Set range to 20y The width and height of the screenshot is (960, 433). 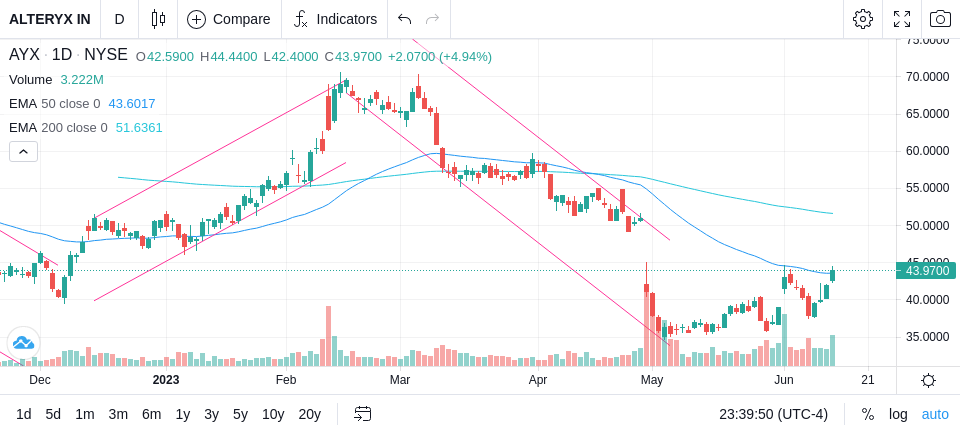click(x=310, y=415)
